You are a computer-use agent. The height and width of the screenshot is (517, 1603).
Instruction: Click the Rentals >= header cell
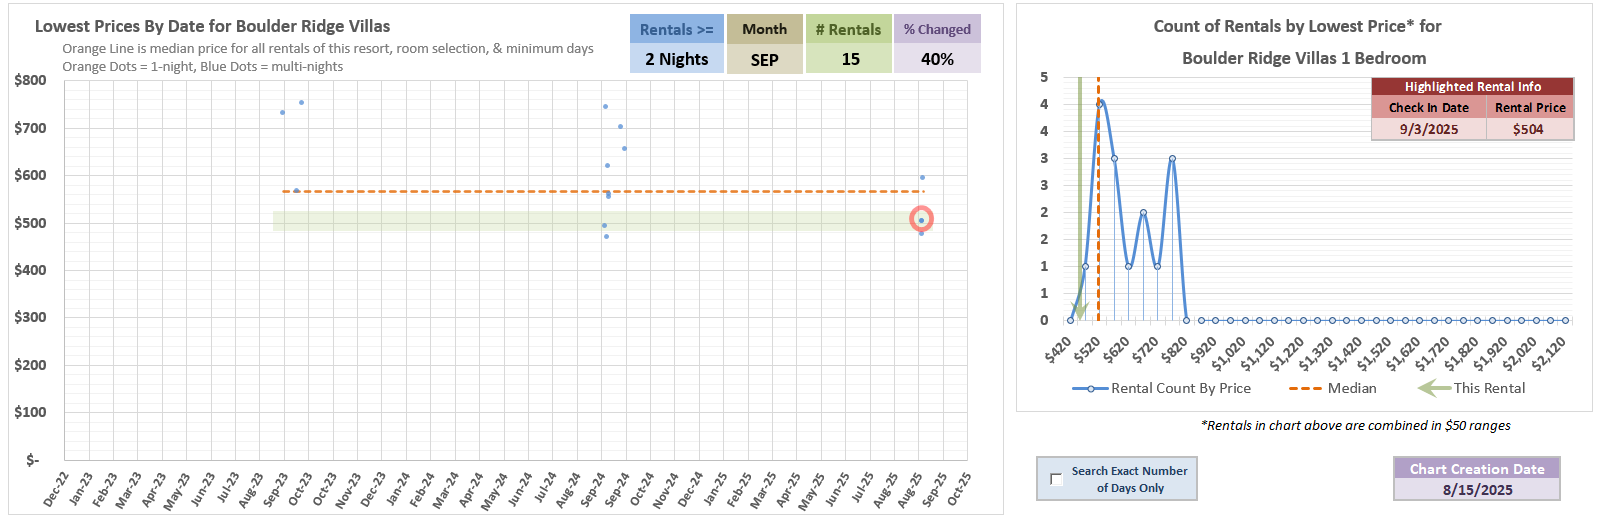(x=676, y=29)
